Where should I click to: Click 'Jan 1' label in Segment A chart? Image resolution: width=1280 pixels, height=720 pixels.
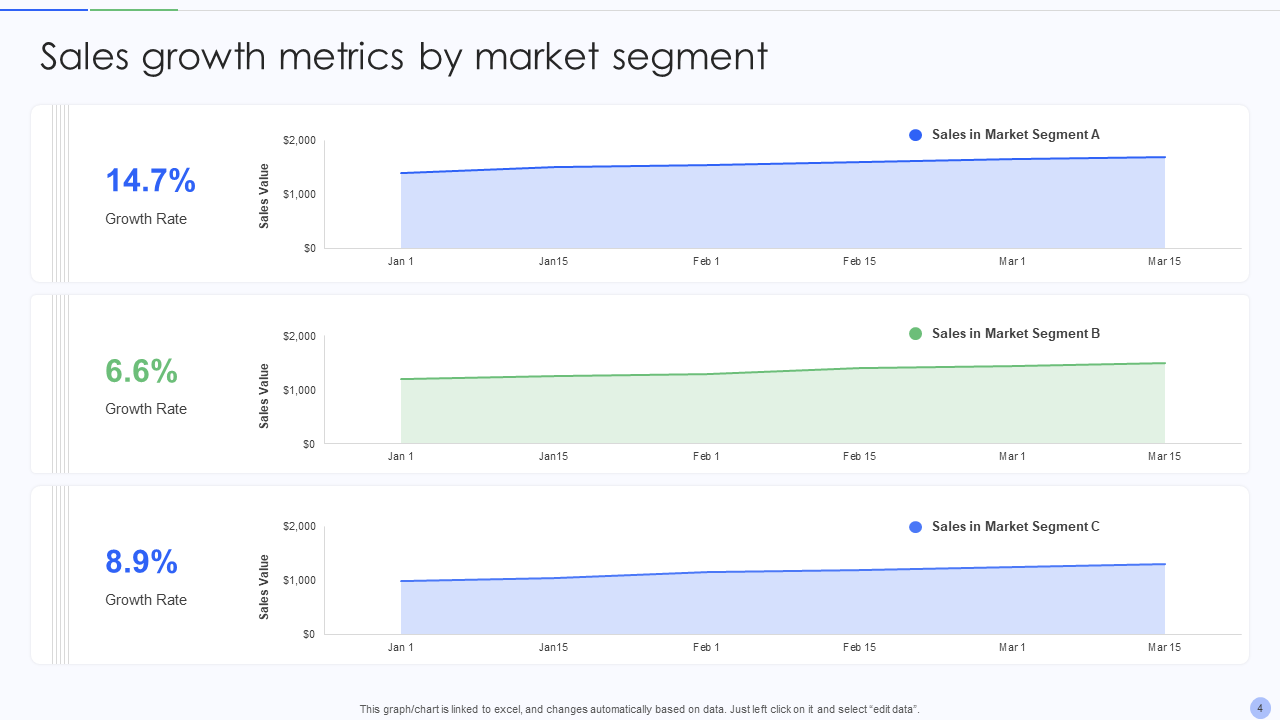pyautogui.click(x=401, y=262)
